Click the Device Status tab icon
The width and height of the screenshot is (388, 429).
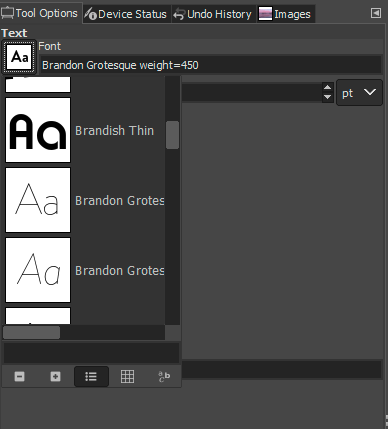point(91,14)
